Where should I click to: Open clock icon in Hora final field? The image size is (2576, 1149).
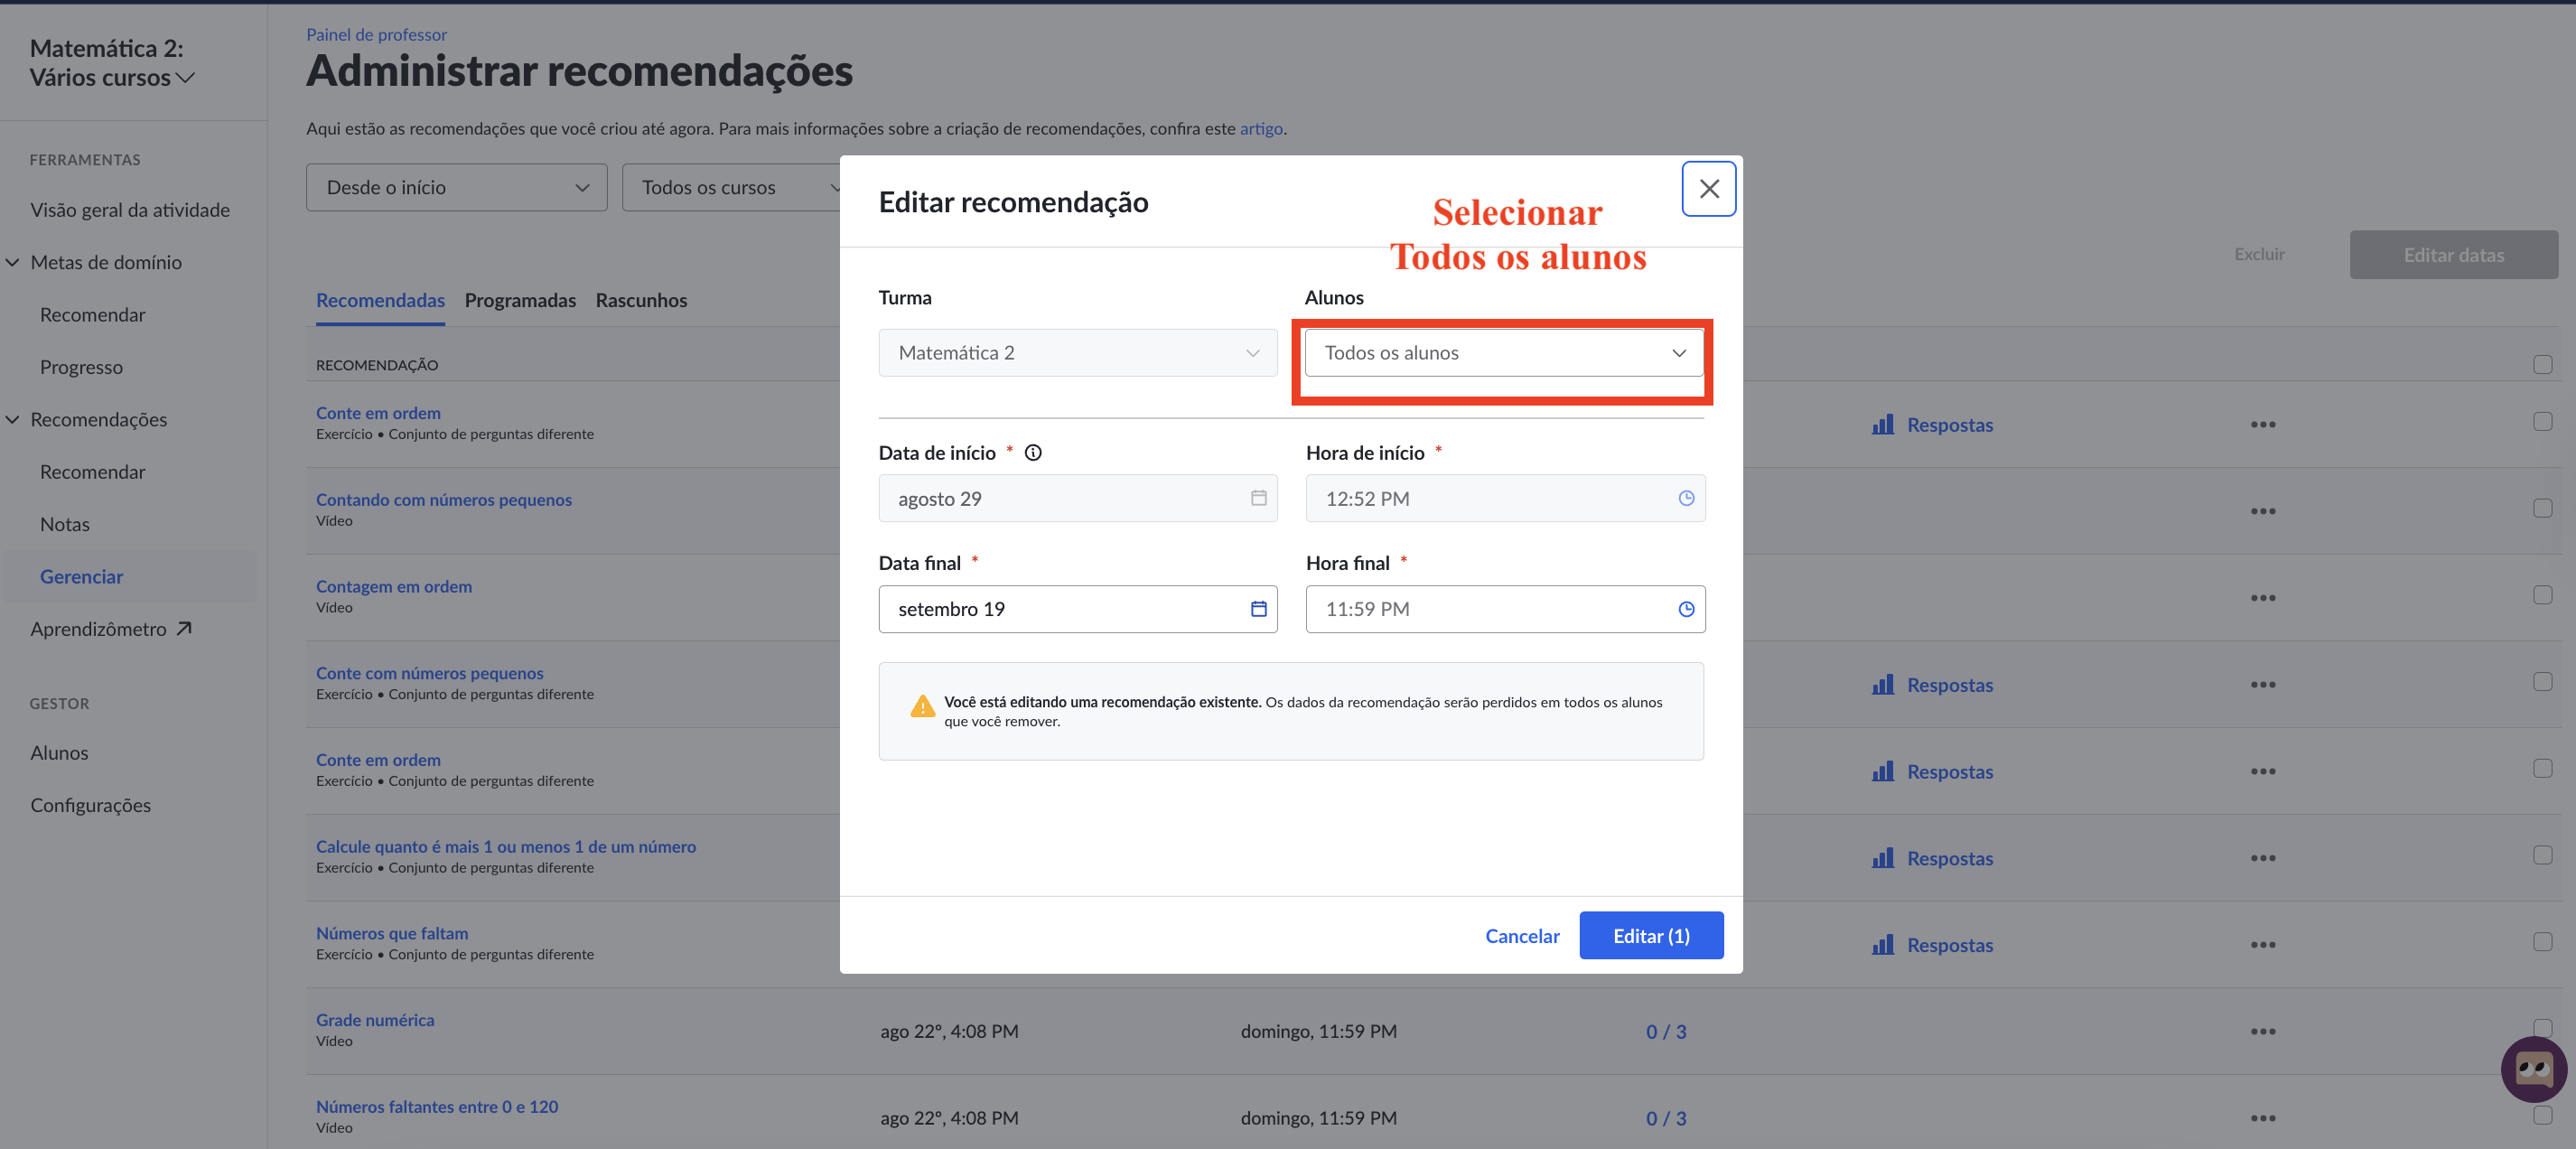point(1686,609)
